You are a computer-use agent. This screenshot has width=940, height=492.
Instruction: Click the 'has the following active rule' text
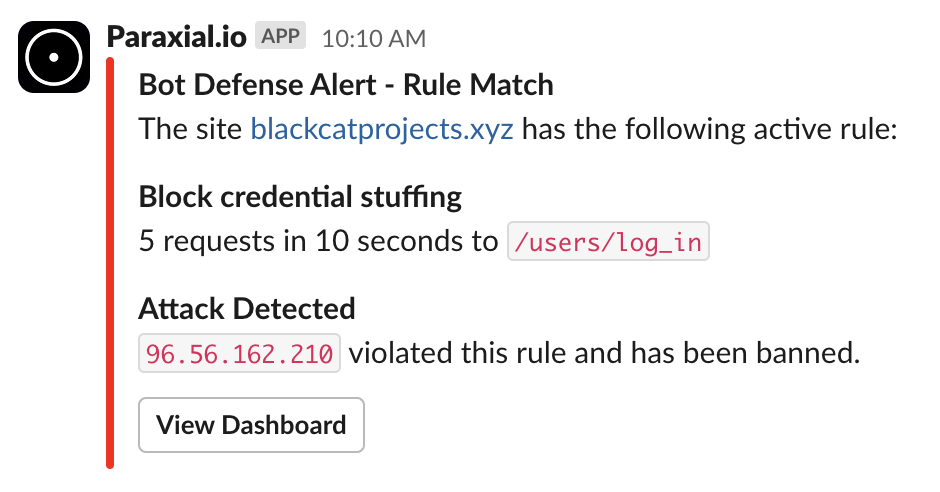[709, 129]
